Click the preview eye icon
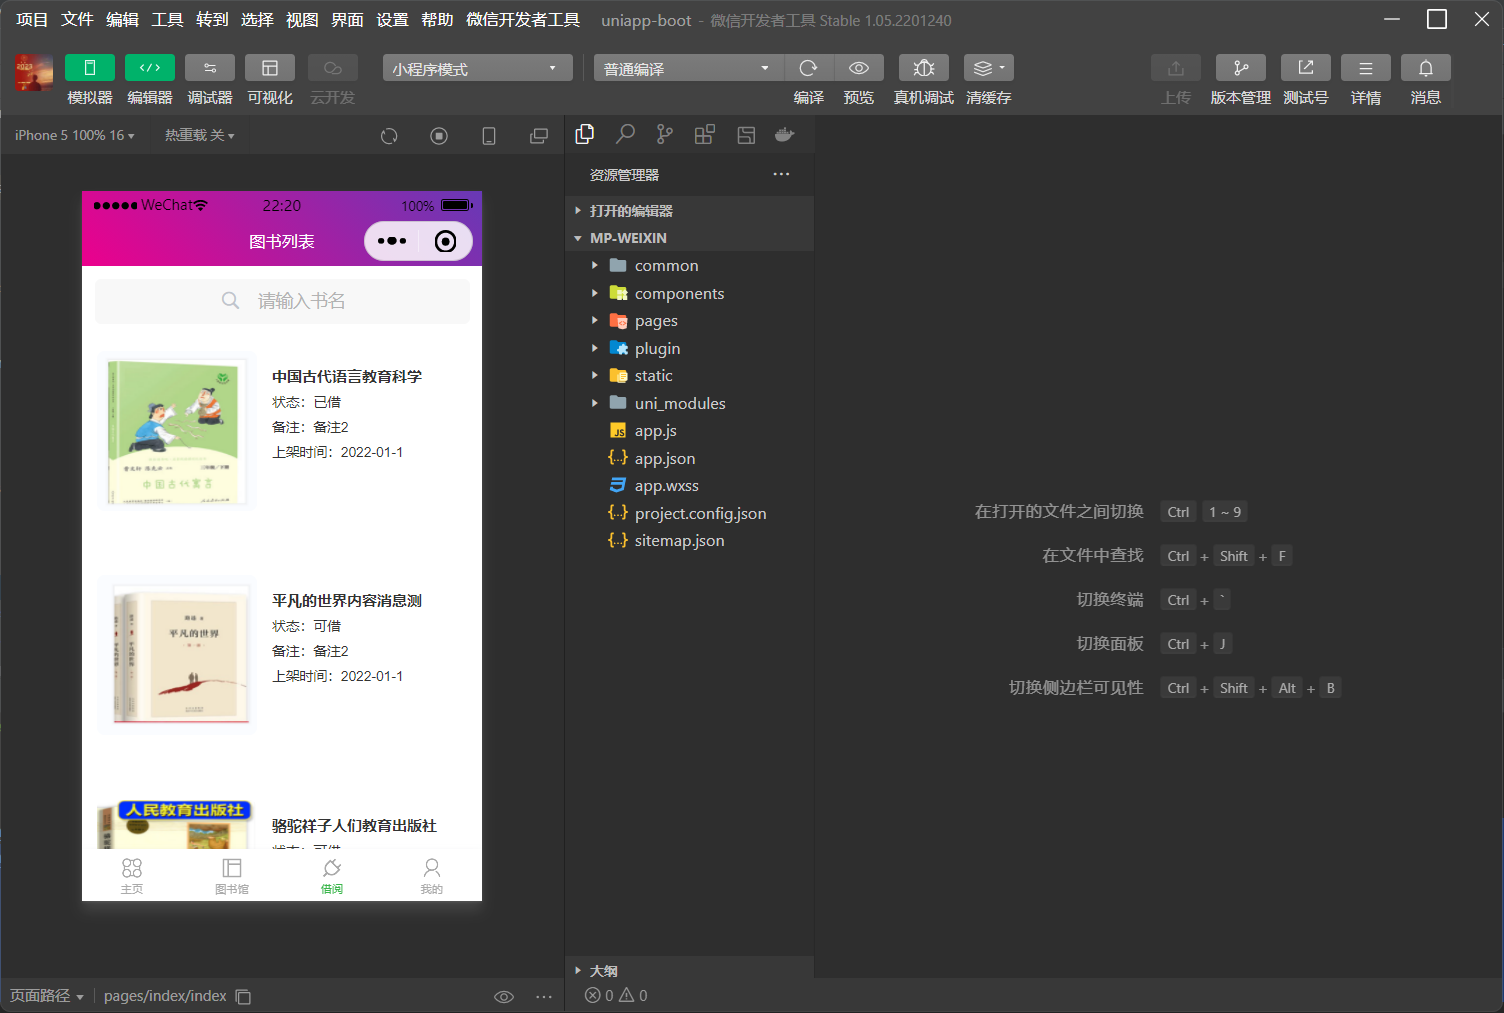 (x=859, y=67)
